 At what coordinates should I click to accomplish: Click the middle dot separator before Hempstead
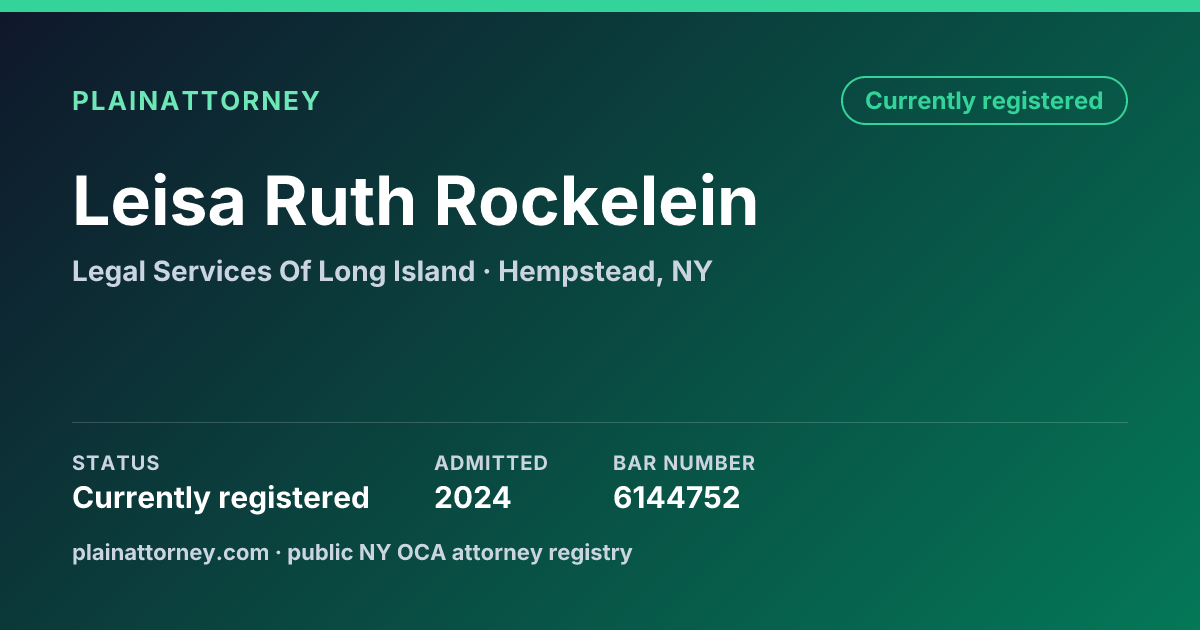[x=487, y=272]
